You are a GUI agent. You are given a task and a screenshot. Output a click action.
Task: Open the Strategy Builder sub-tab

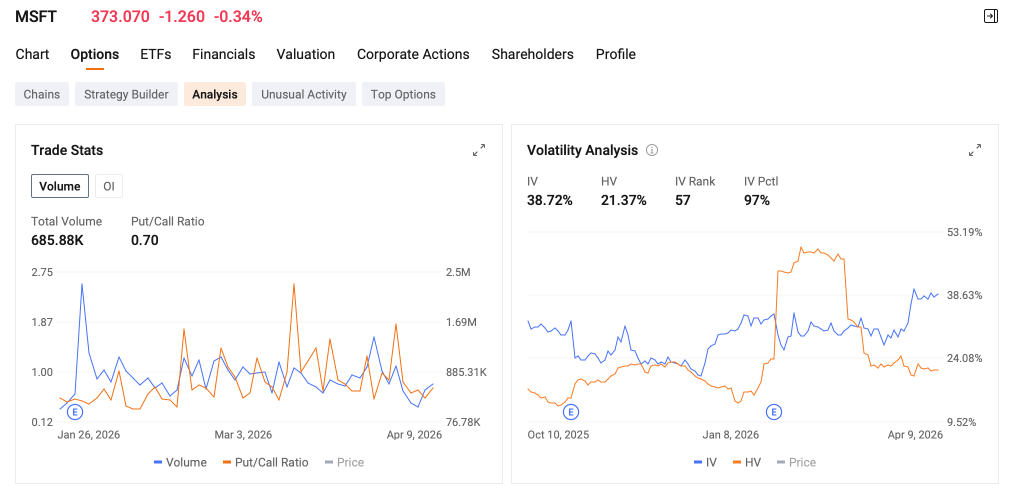click(126, 94)
